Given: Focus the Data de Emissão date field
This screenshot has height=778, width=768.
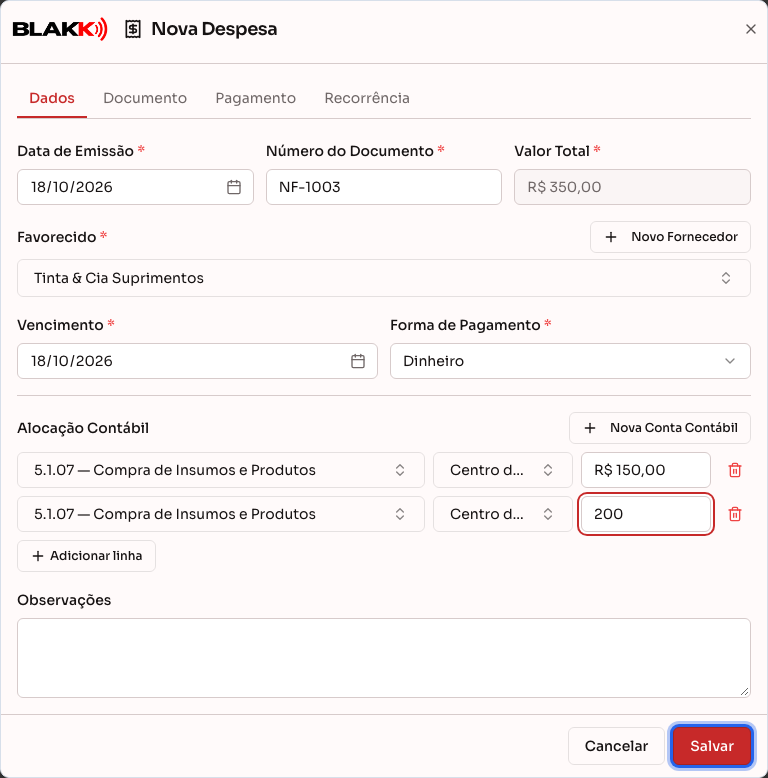Looking at the screenshot, I should click(x=135, y=187).
